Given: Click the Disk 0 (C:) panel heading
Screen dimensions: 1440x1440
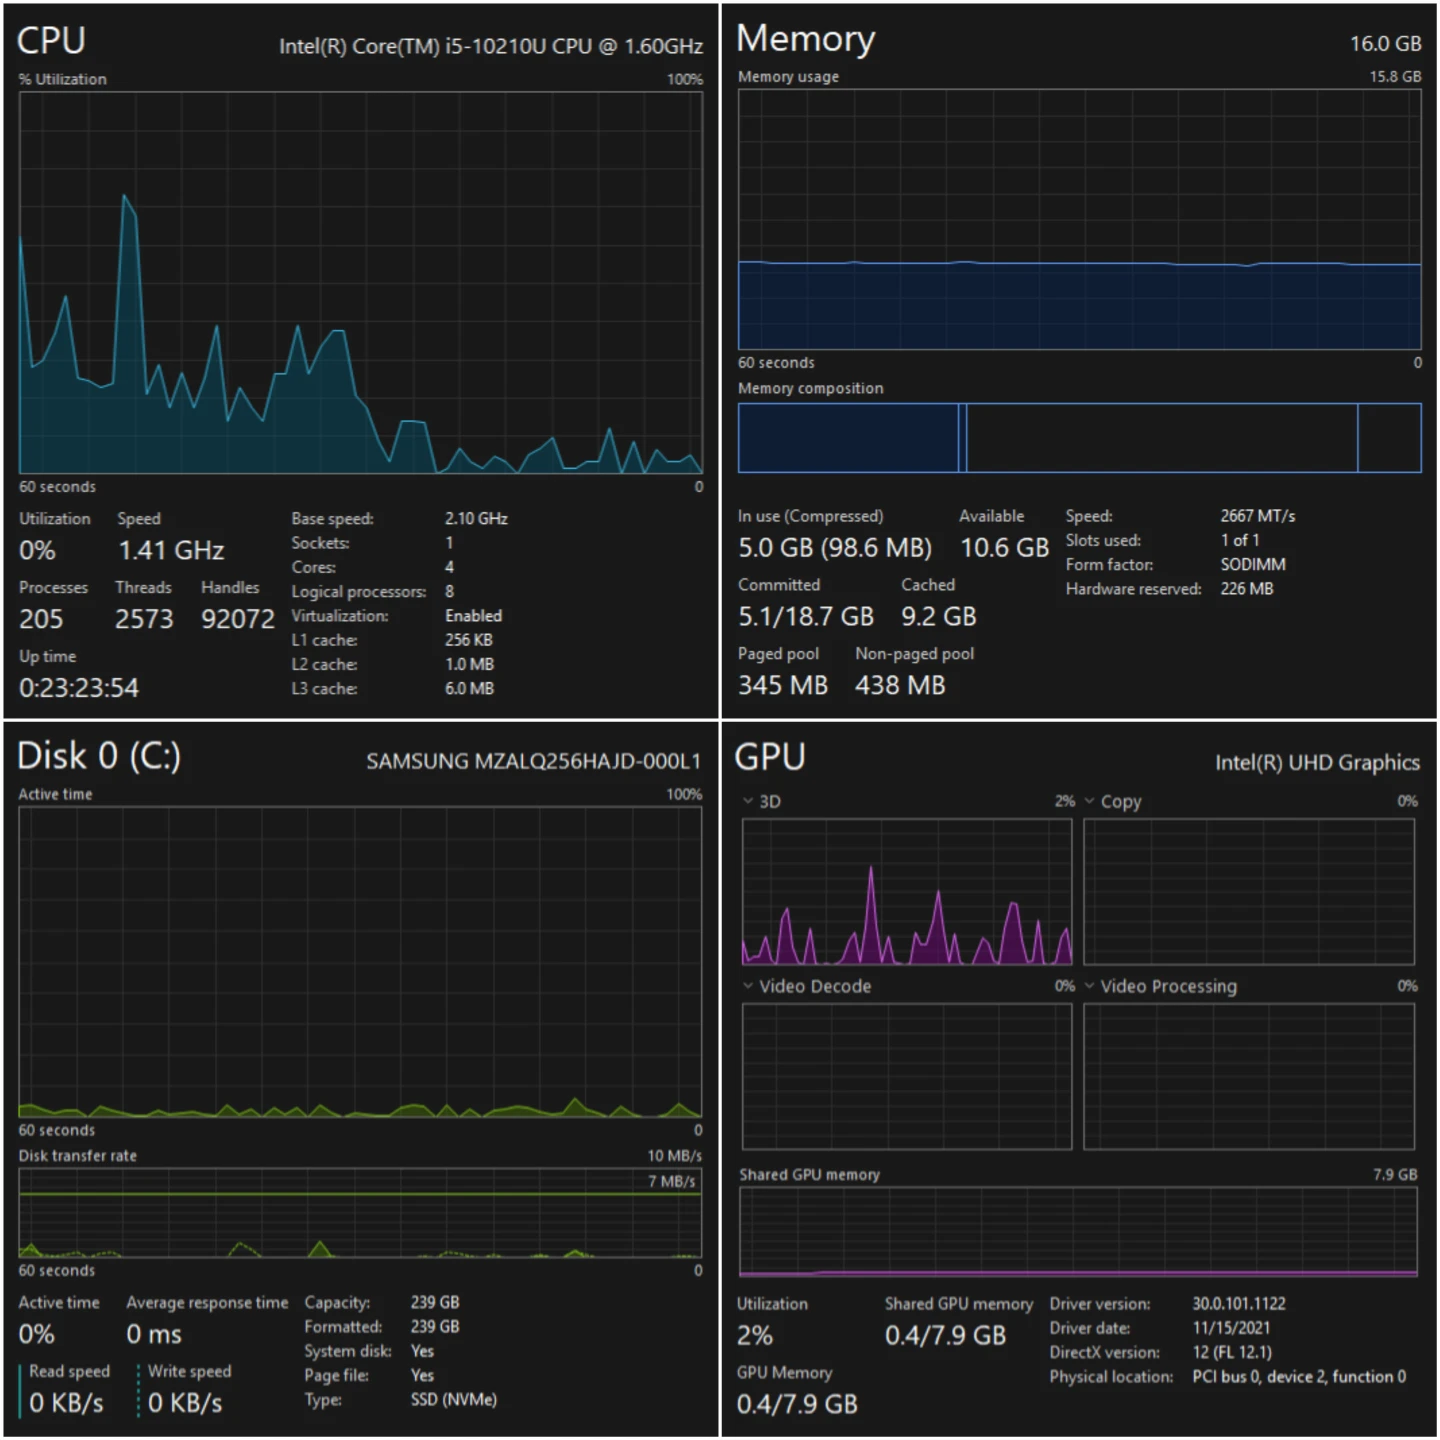Looking at the screenshot, I should click(x=99, y=756).
